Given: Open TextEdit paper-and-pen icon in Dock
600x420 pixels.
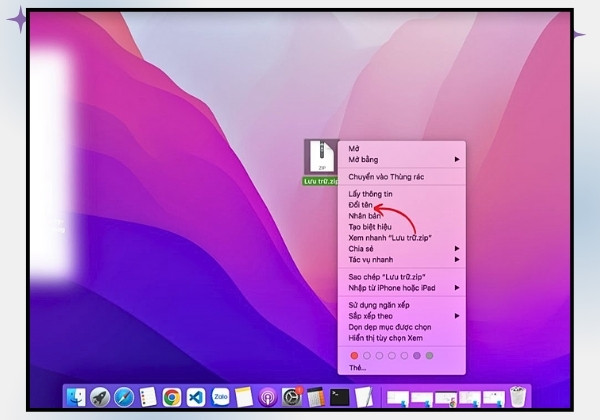Looking at the screenshot, I should click(364, 397).
